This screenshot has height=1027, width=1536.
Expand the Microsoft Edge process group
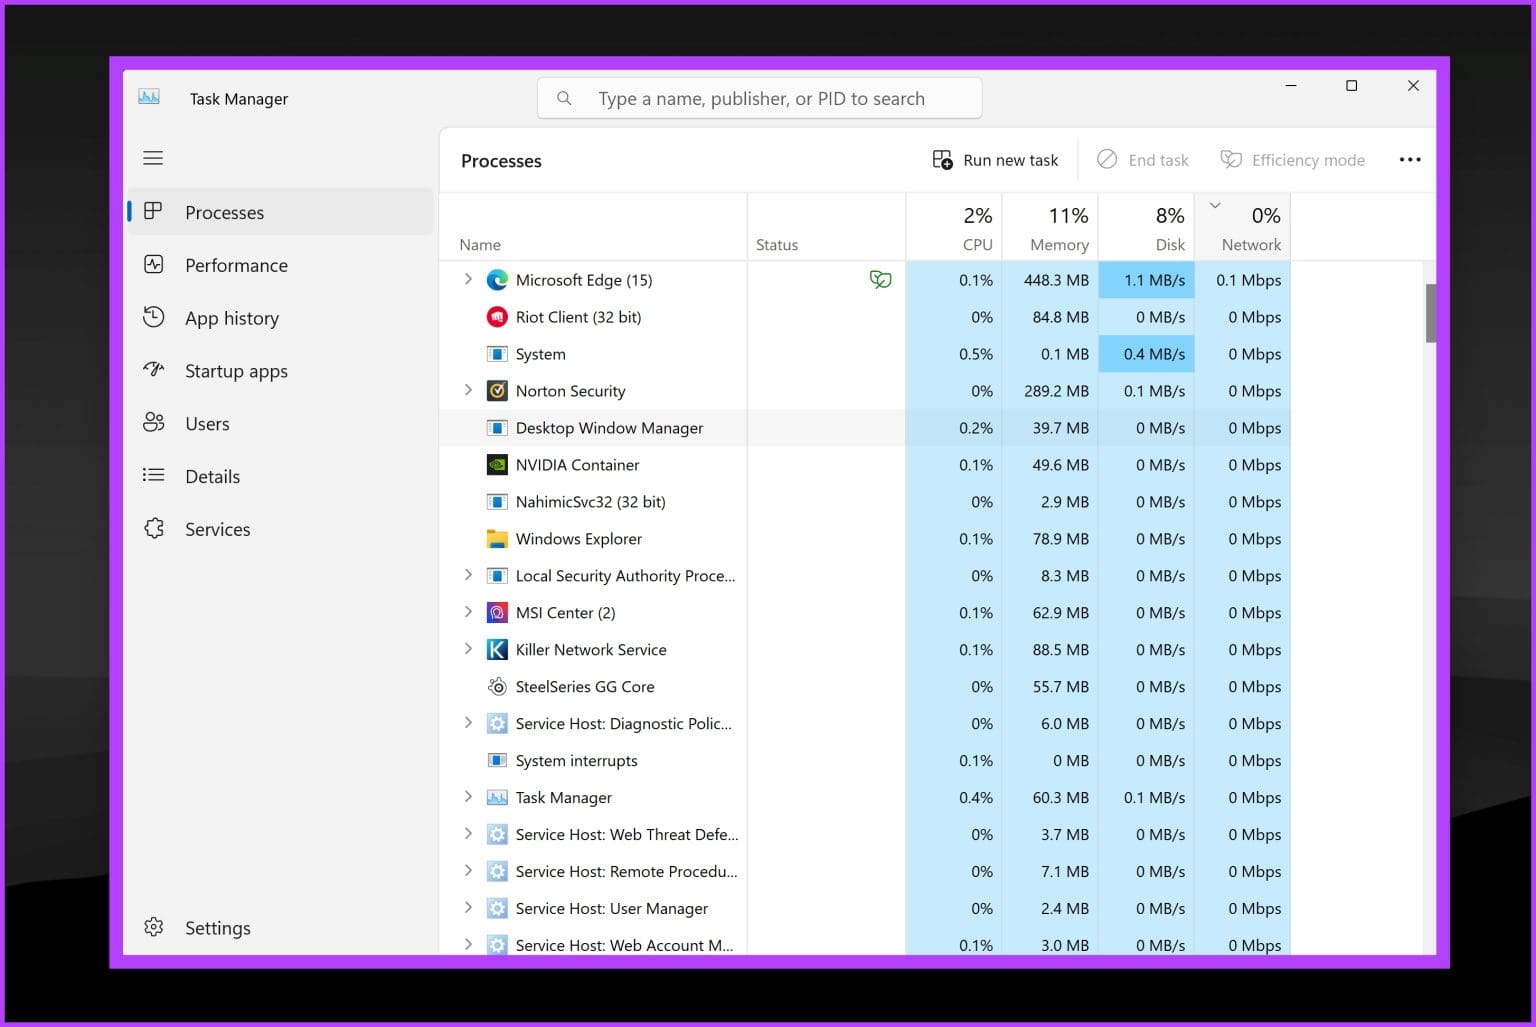pyautogui.click(x=468, y=280)
